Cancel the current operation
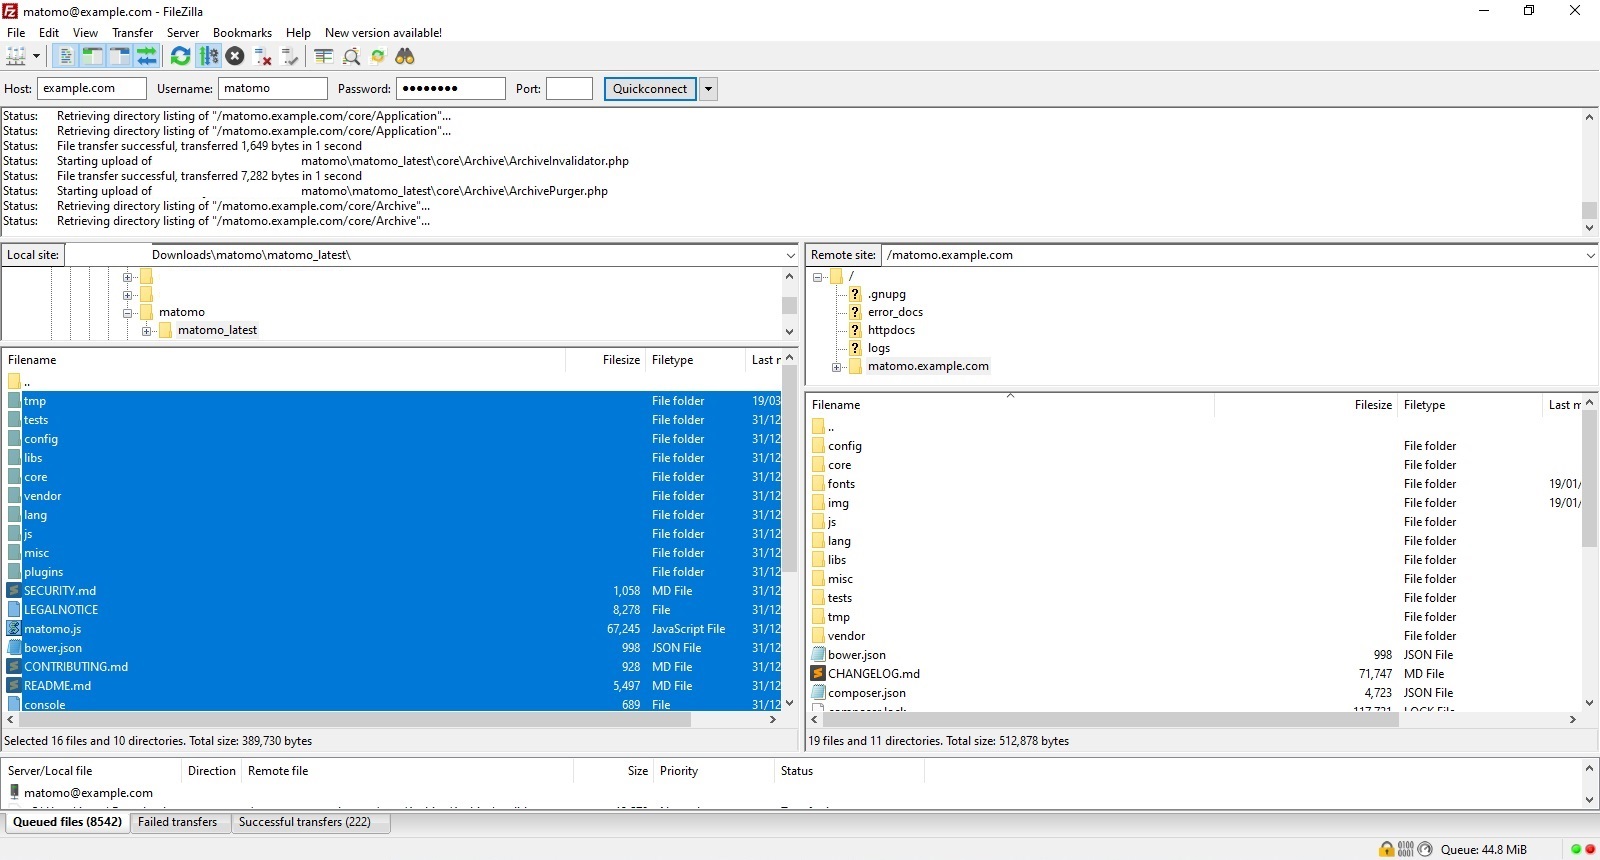 pyautogui.click(x=235, y=57)
